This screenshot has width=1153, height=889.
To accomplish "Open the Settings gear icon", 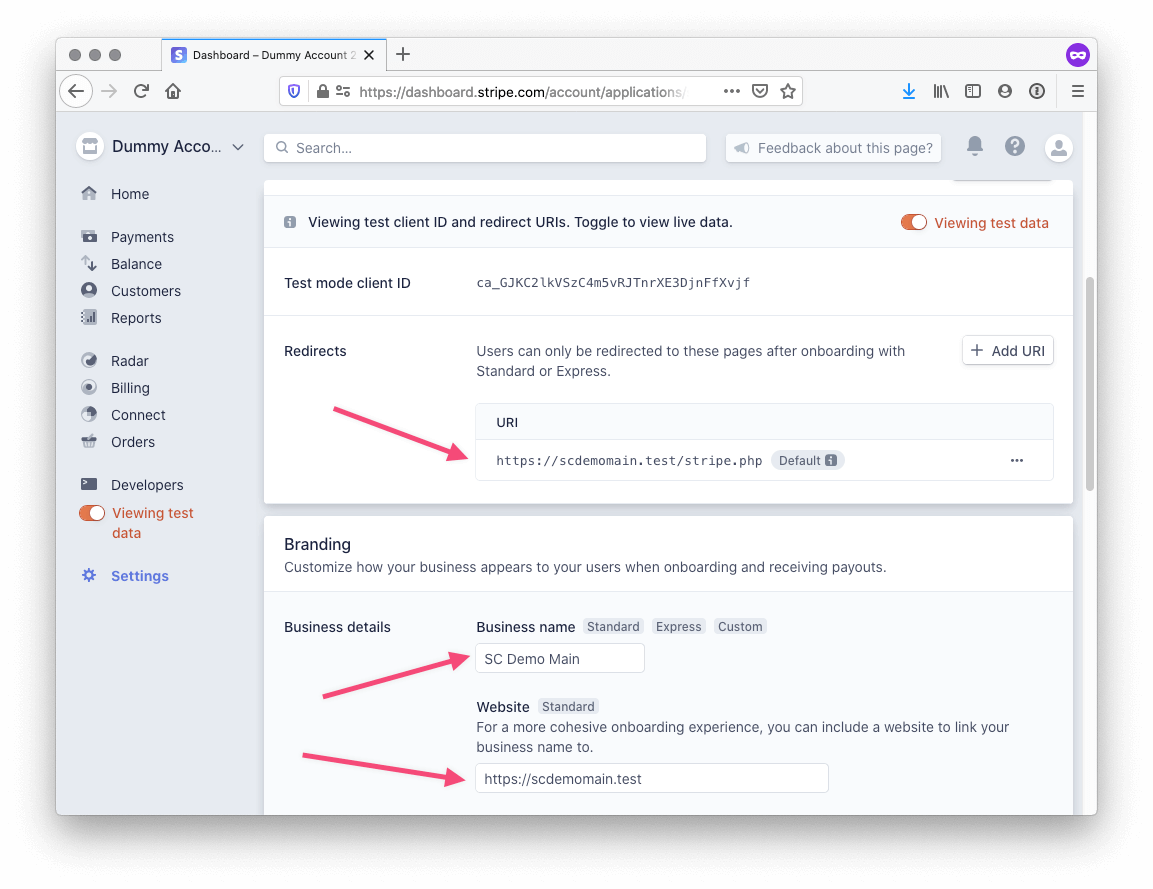I will coord(88,575).
